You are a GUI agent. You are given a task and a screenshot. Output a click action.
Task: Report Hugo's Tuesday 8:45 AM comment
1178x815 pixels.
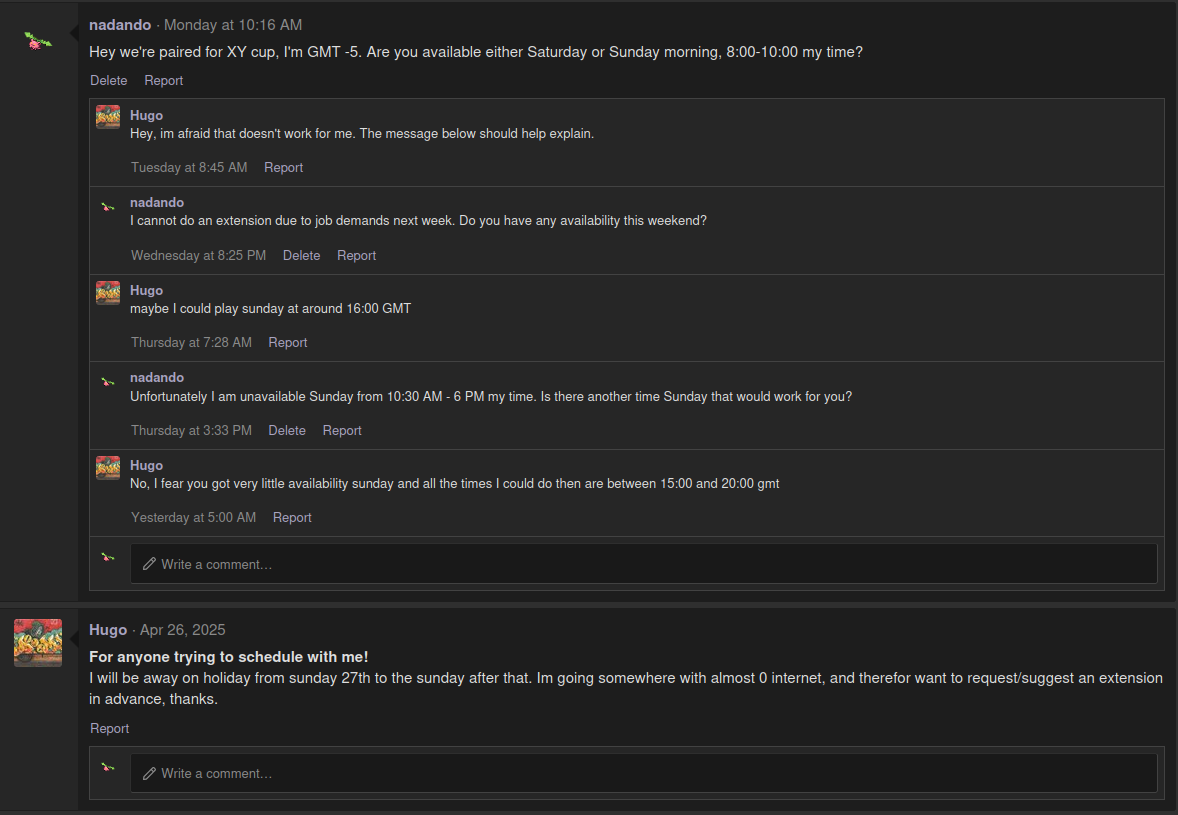(283, 168)
